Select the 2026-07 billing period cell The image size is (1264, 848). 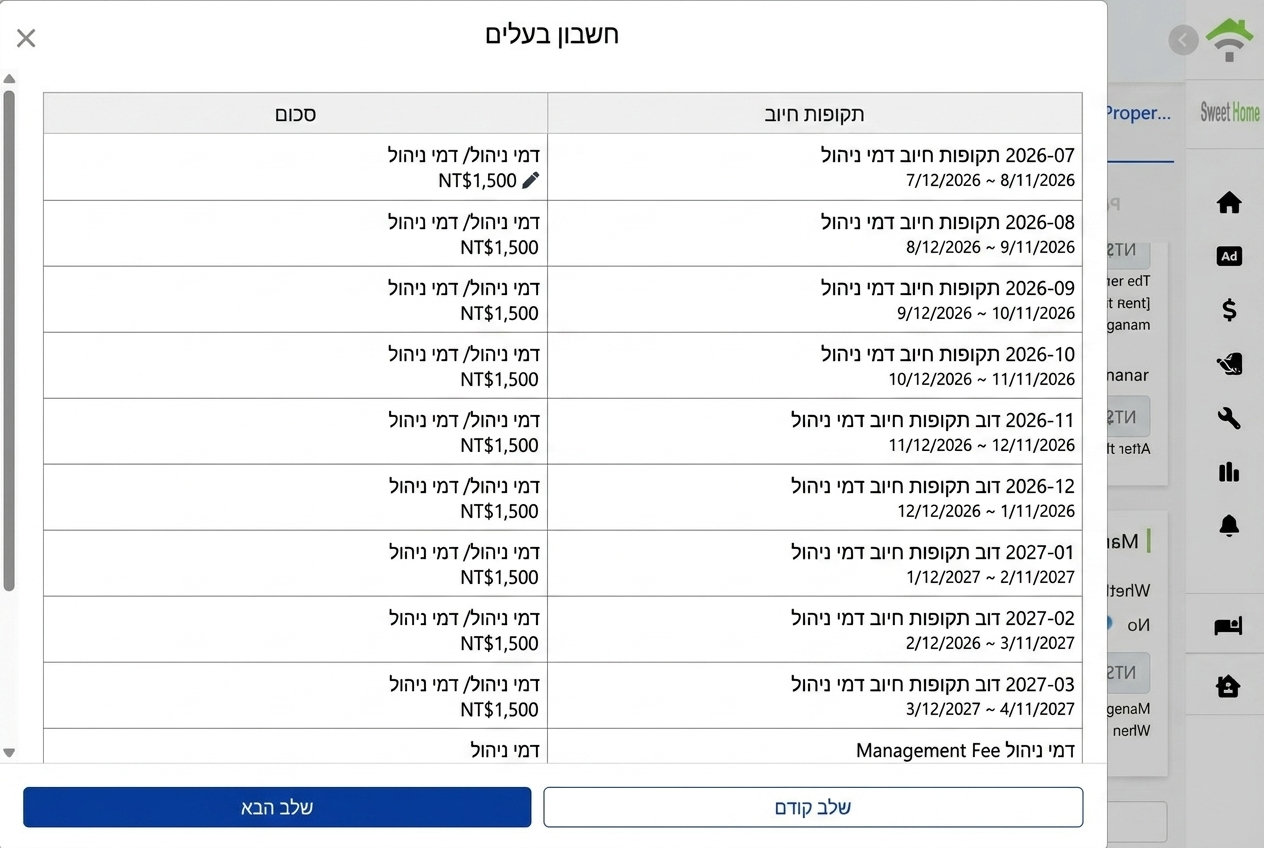pyautogui.click(x=815, y=167)
